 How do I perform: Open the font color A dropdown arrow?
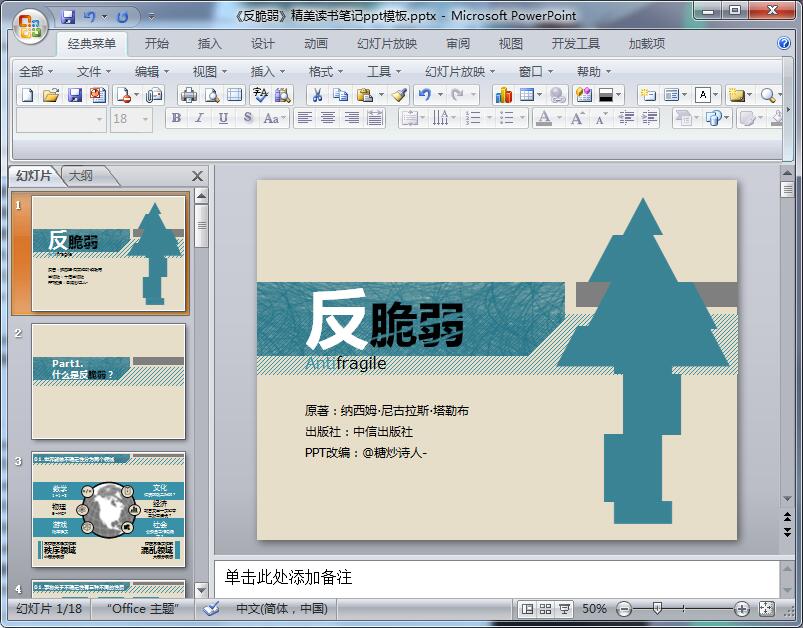click(559, 119)
